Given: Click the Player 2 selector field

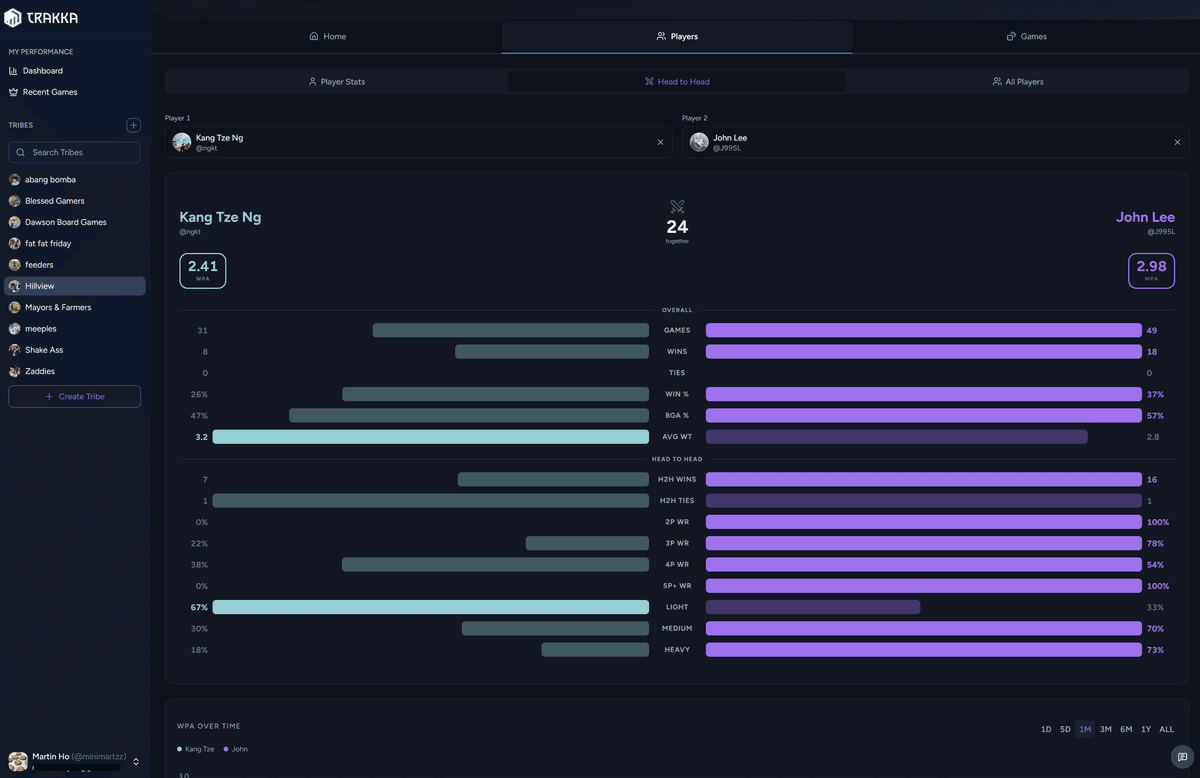Looking at the screenshot, I should click(936, 142).
